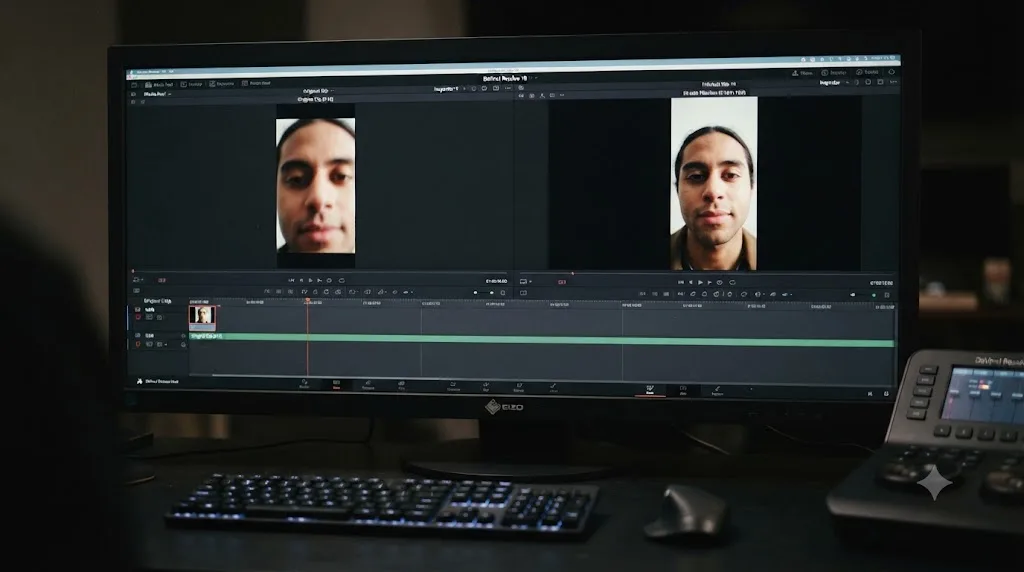Toggle loop playback in left viewer transport
The image size is (1024, 572).
click(341, 280)
